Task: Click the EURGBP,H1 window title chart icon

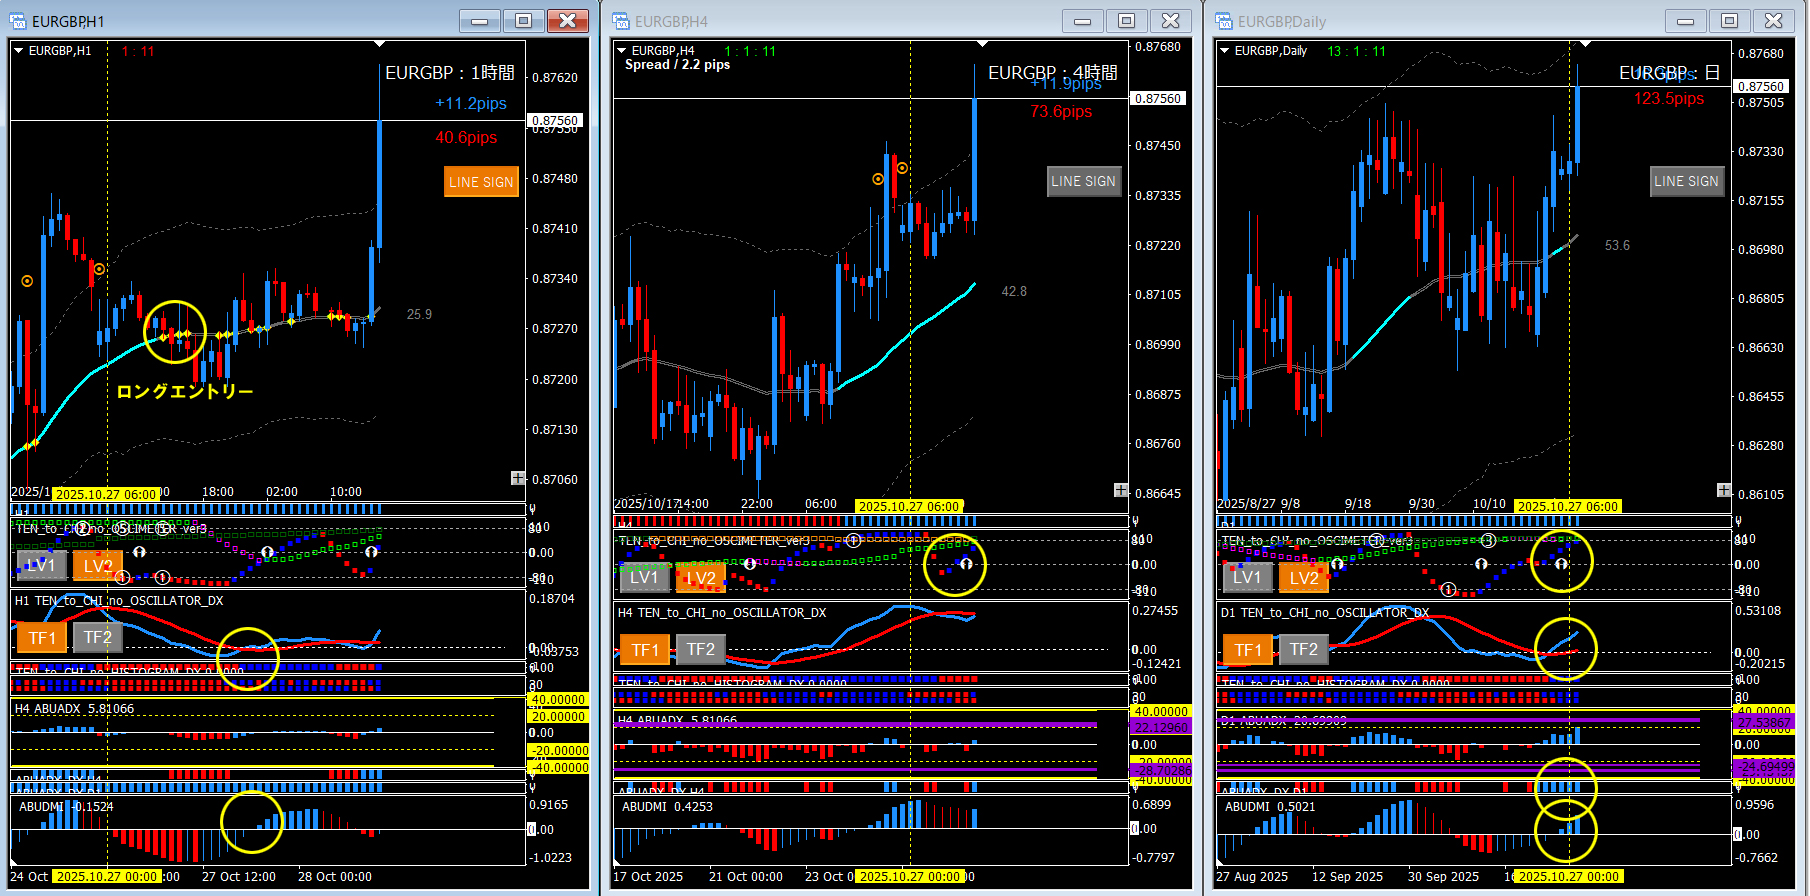Action: [18, 21]
